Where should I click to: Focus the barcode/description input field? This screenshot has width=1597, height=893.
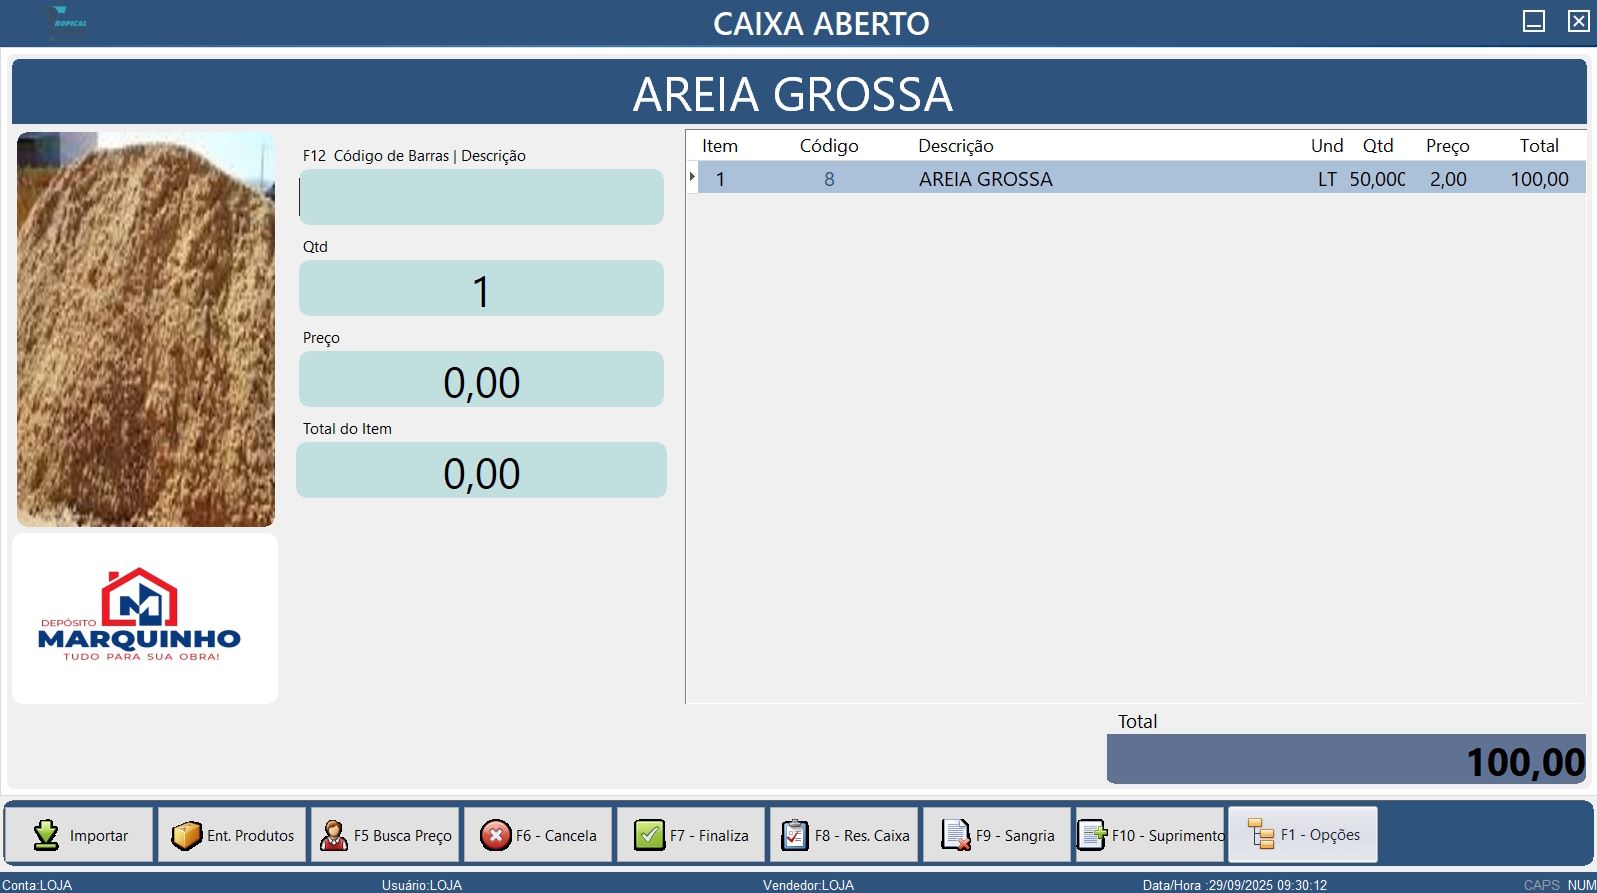[481, 197]
